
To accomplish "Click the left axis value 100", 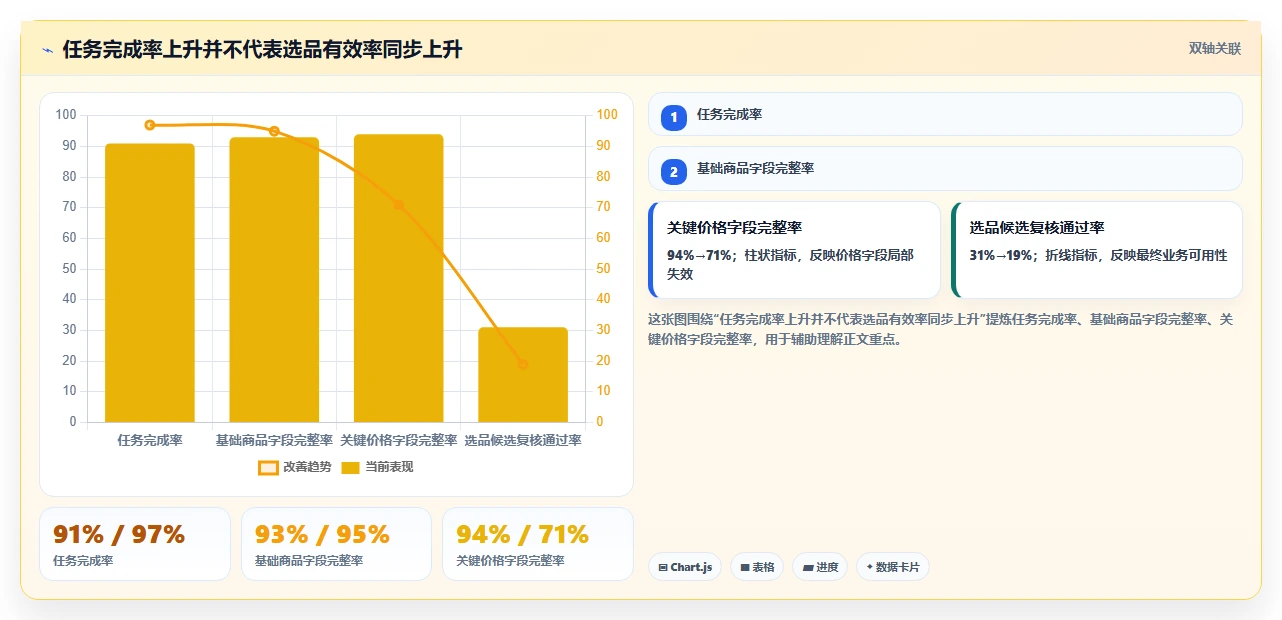I will click(x=66, y=115).
